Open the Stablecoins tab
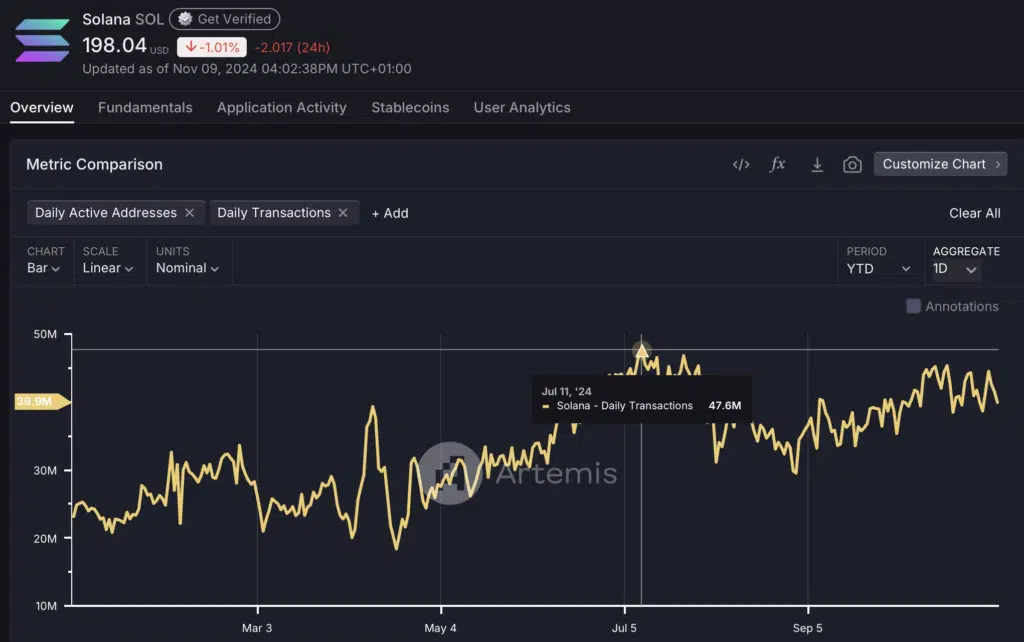The image size is (1024, 642). click(410, 108)
